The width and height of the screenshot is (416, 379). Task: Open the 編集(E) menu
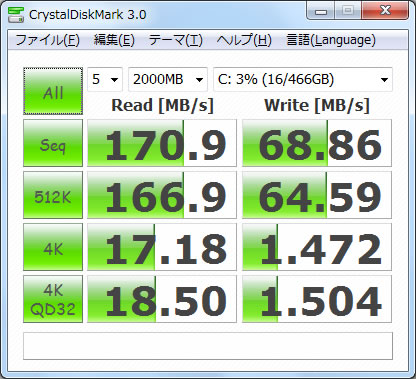[114, 40]
